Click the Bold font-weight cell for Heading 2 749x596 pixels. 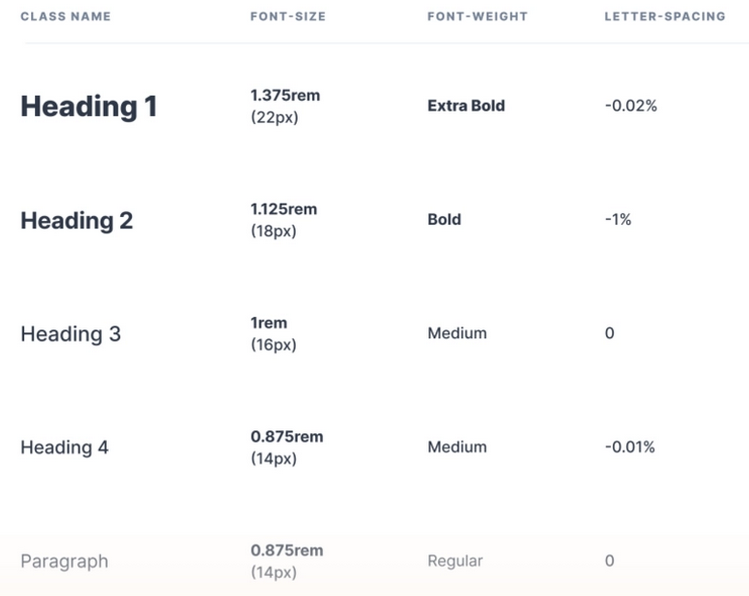pos(444,219)
